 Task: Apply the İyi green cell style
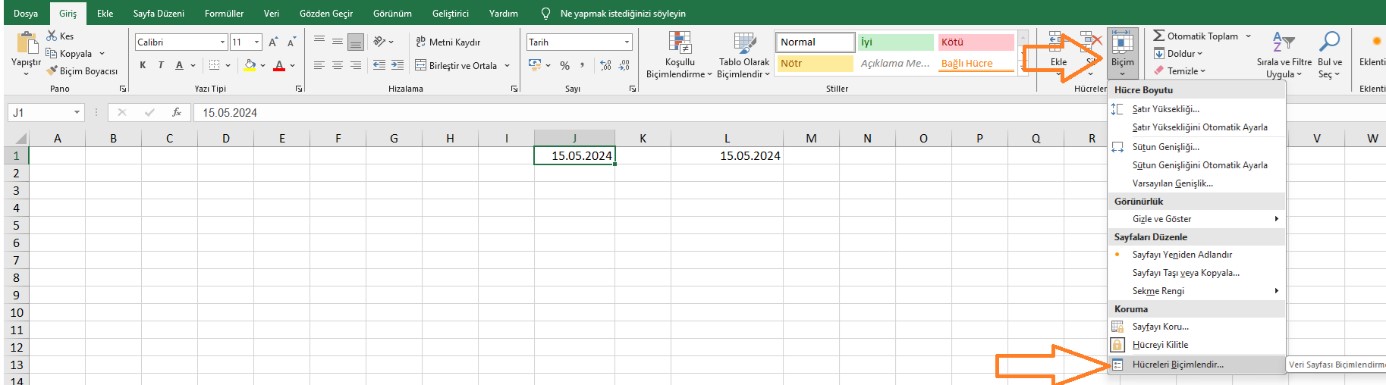click(895, 42)
